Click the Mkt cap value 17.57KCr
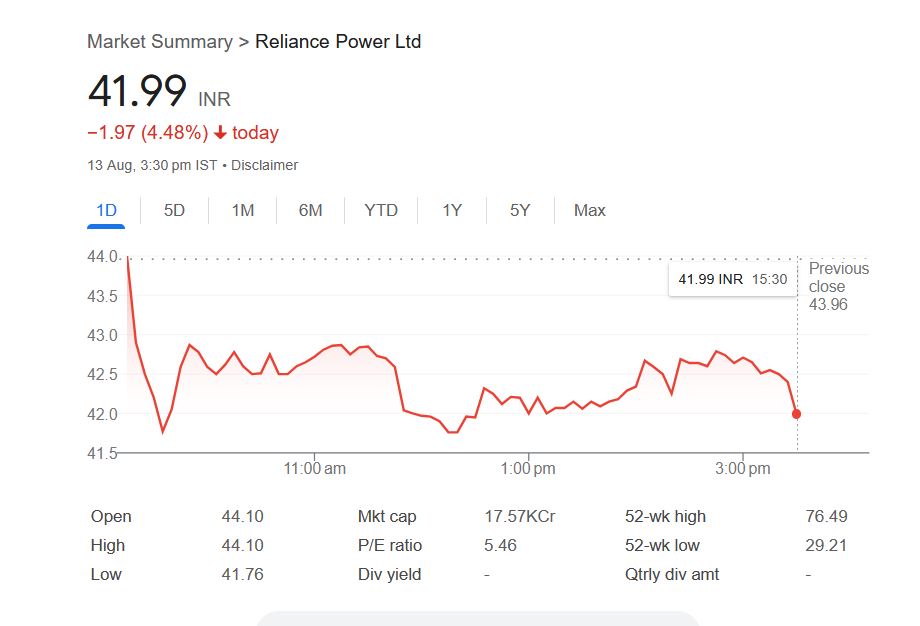 point(520,516)
